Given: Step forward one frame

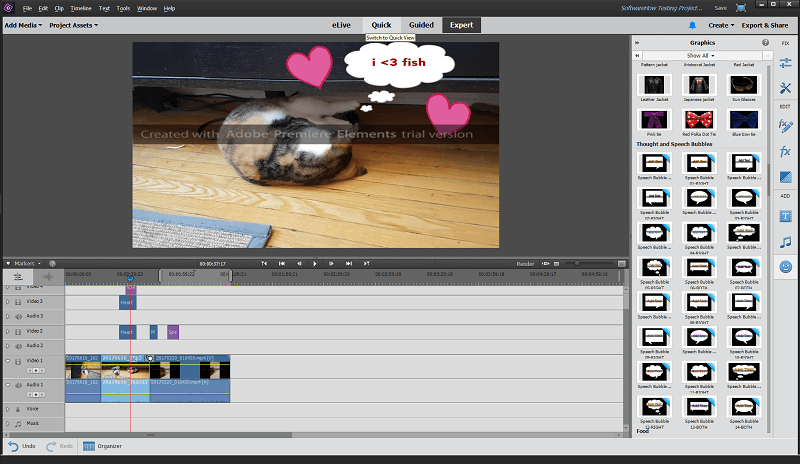Looking at the screenshot, I should pos(331,264).
